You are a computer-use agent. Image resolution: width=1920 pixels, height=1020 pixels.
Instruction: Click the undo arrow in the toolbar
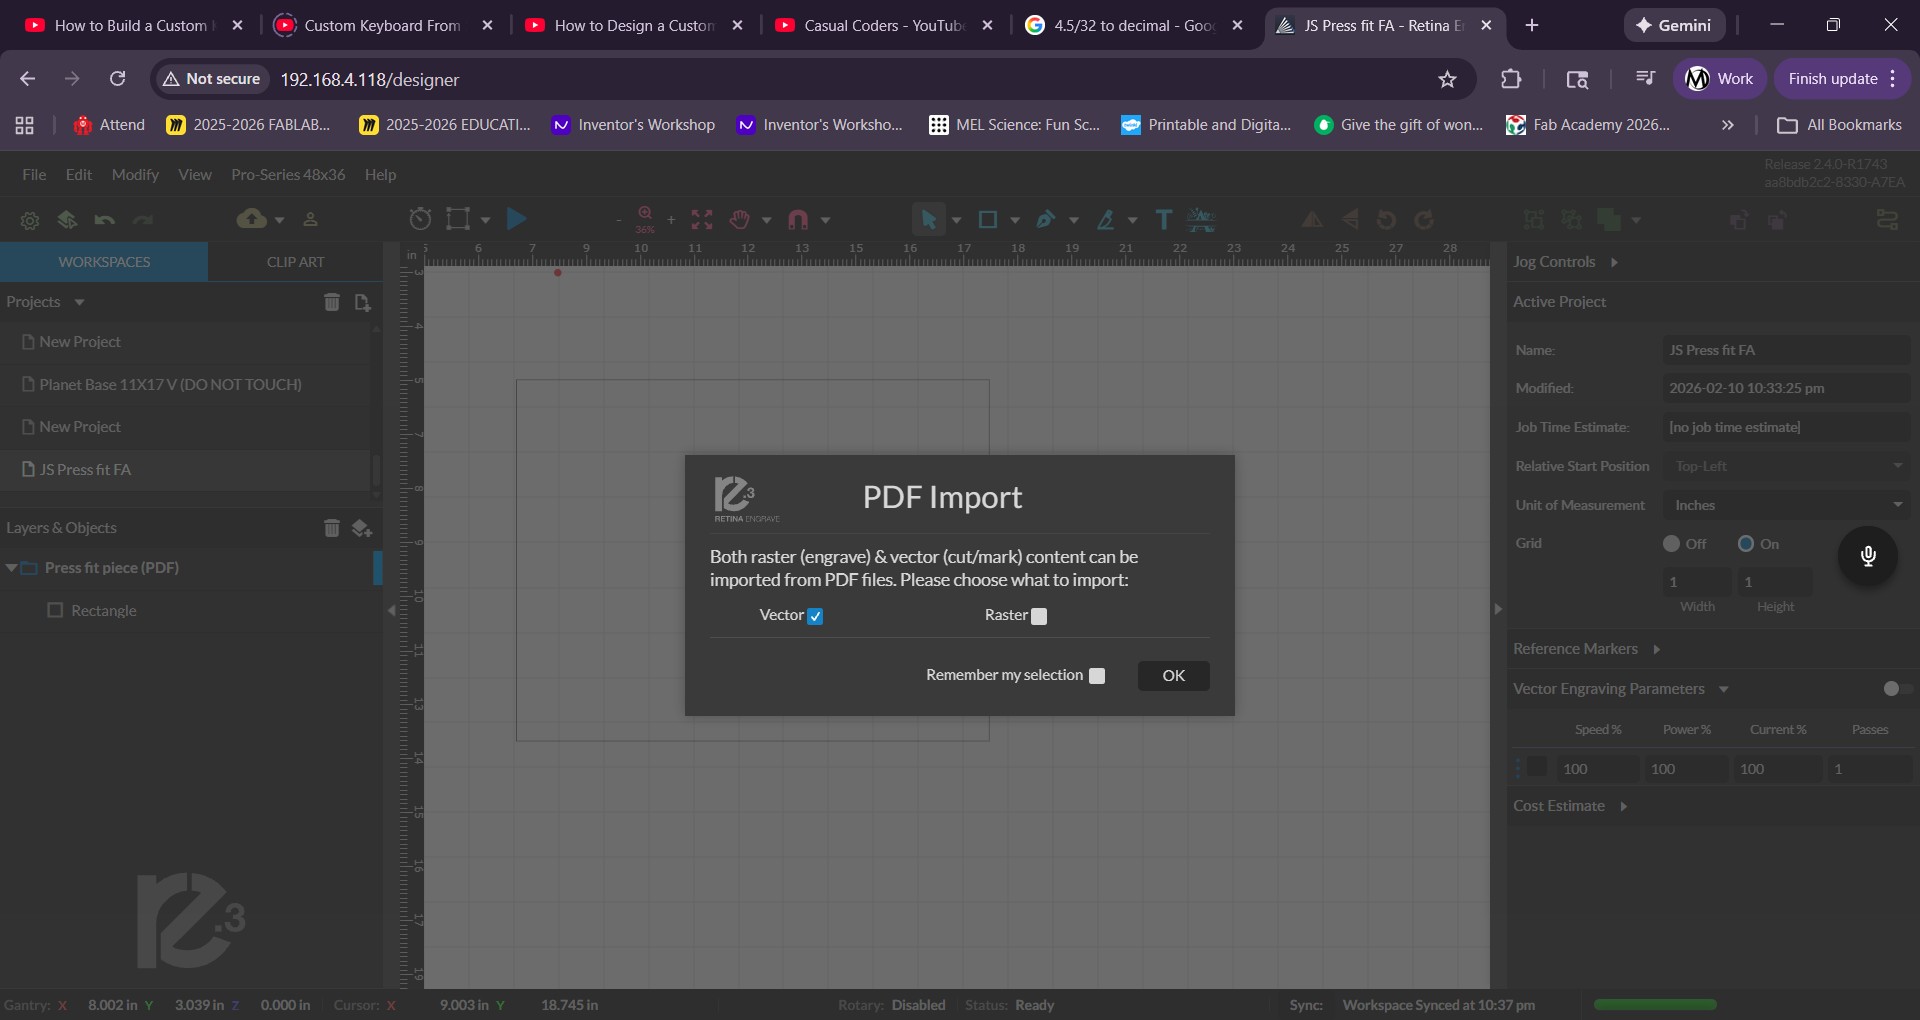pyautogui.click(x=105, y=220)
